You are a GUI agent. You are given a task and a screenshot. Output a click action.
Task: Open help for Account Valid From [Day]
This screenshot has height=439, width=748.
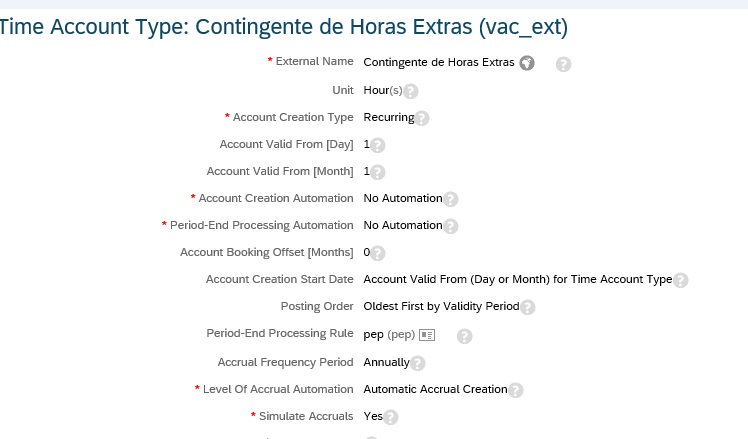(x=377, y=145)
